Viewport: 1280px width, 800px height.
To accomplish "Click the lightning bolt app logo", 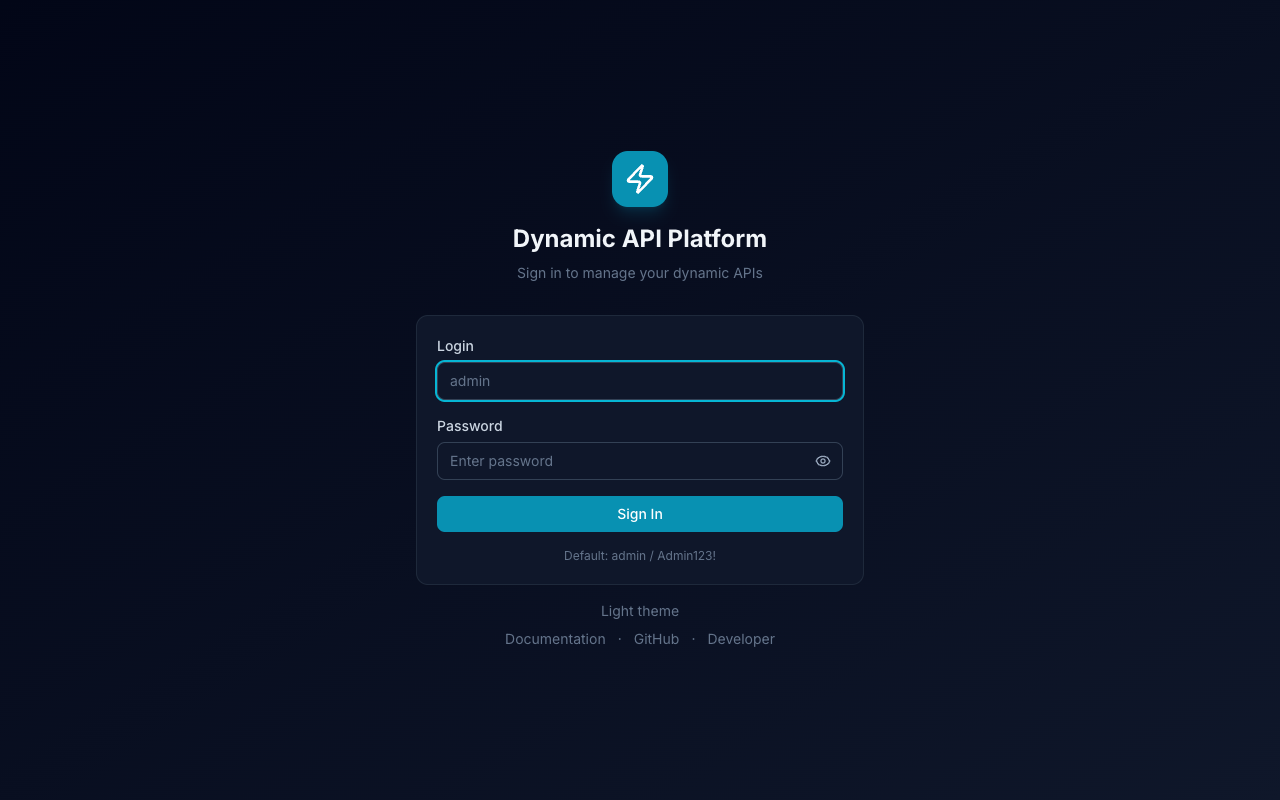I will (x=640, y=179).
